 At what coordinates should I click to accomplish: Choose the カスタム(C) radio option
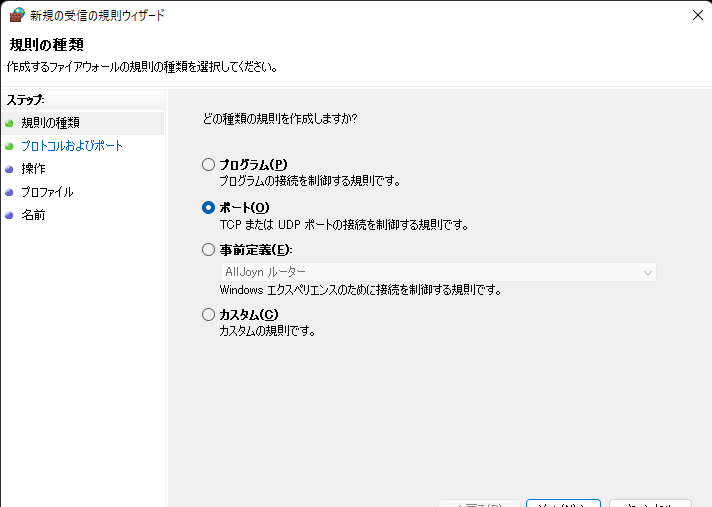click(208, 315)
